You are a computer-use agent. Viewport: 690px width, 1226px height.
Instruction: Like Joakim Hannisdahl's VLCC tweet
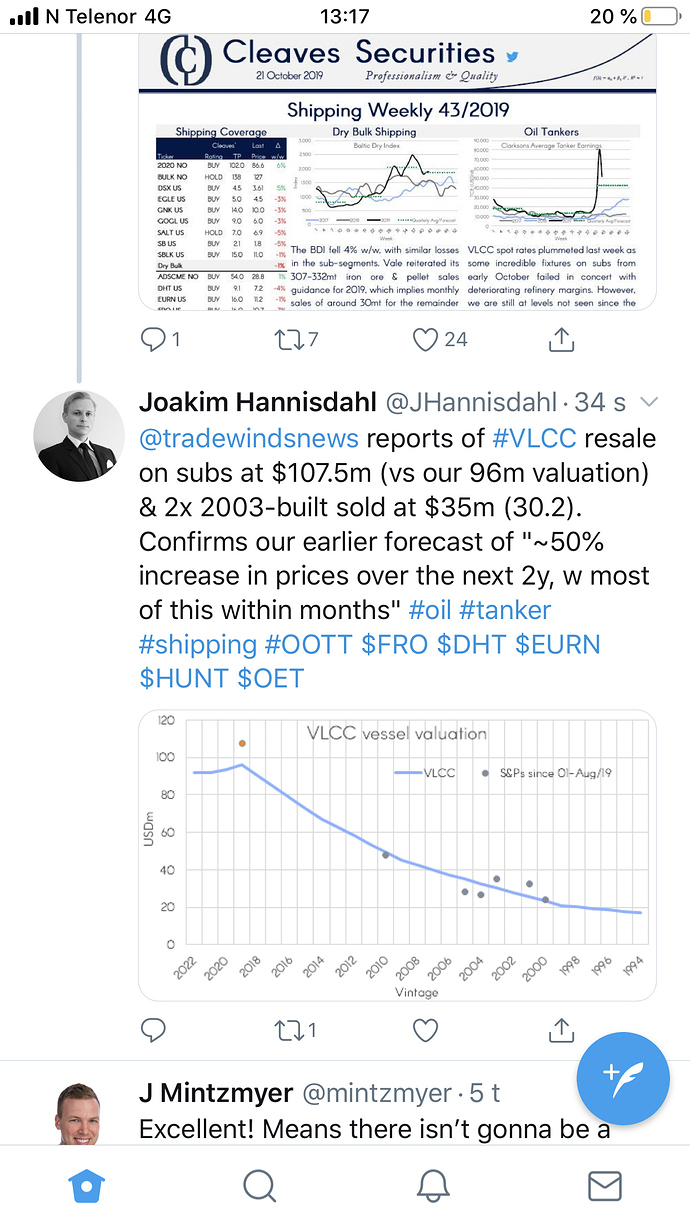pos(426,1029)
